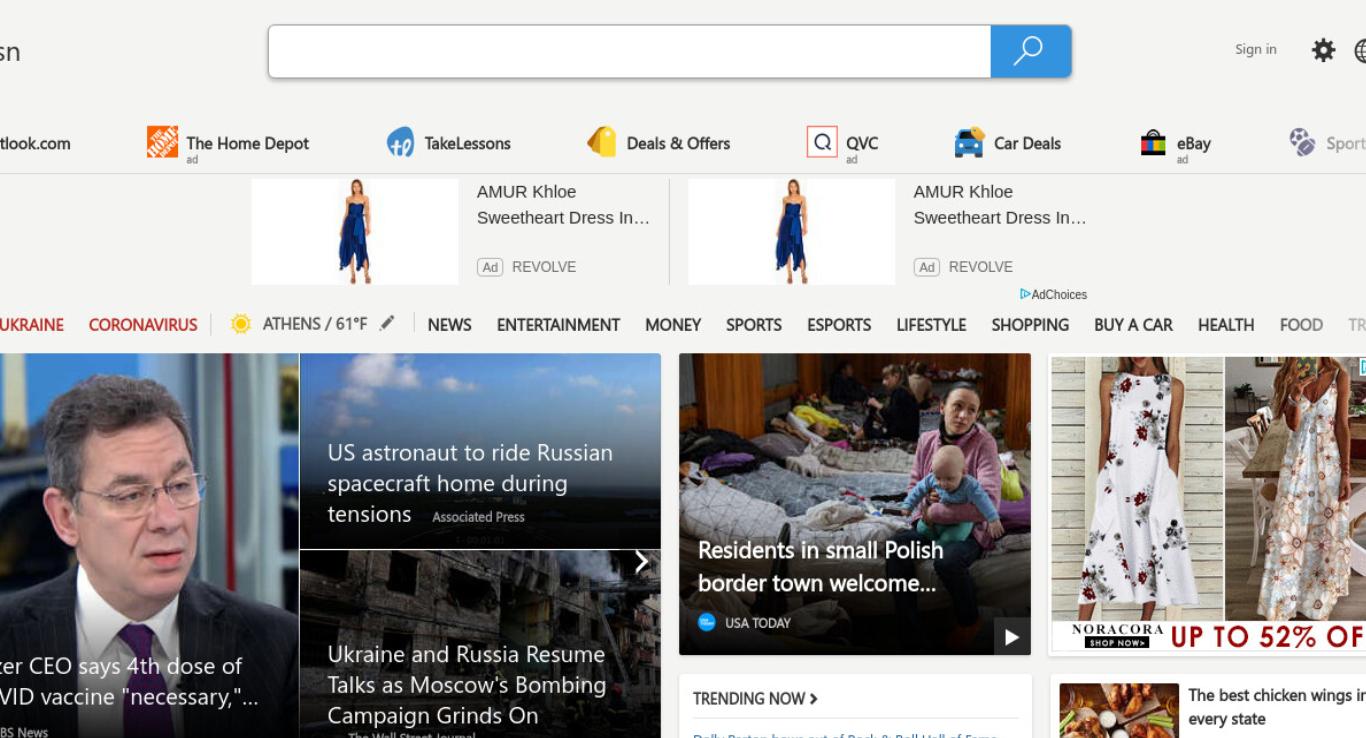
Task: Select the Buy a Car navigation item
Action: [1133, 325]
